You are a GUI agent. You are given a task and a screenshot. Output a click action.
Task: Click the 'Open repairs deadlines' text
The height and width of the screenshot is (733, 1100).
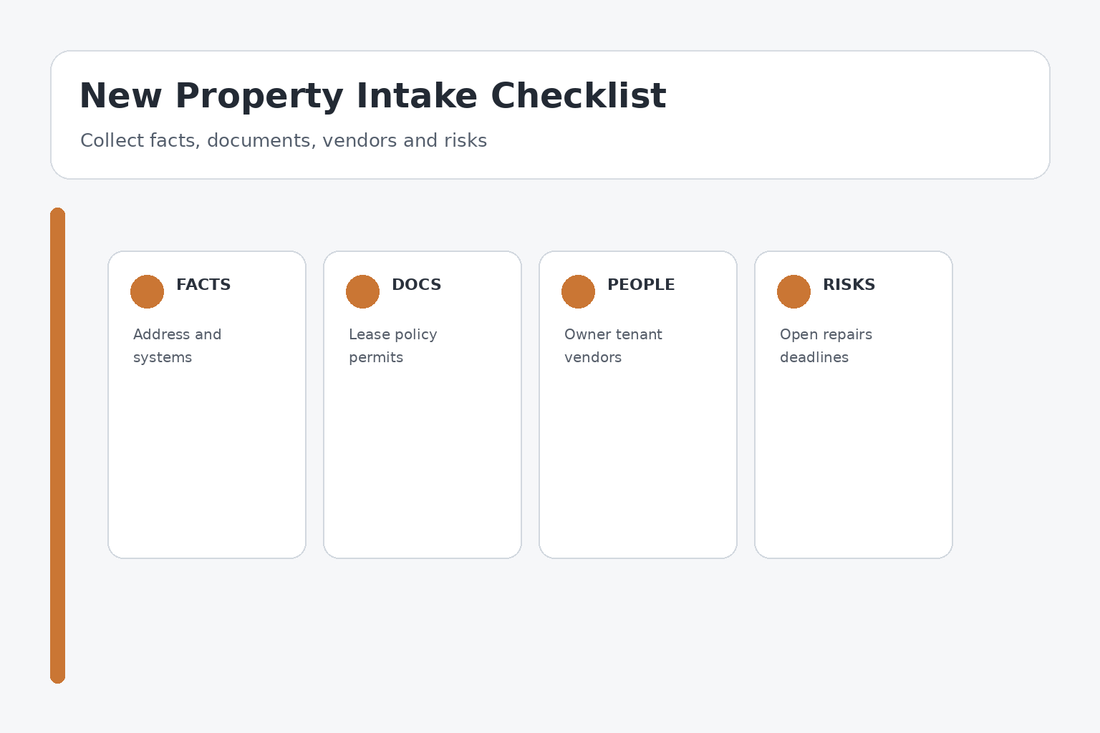pyautogui.click(x=826, y=346)
